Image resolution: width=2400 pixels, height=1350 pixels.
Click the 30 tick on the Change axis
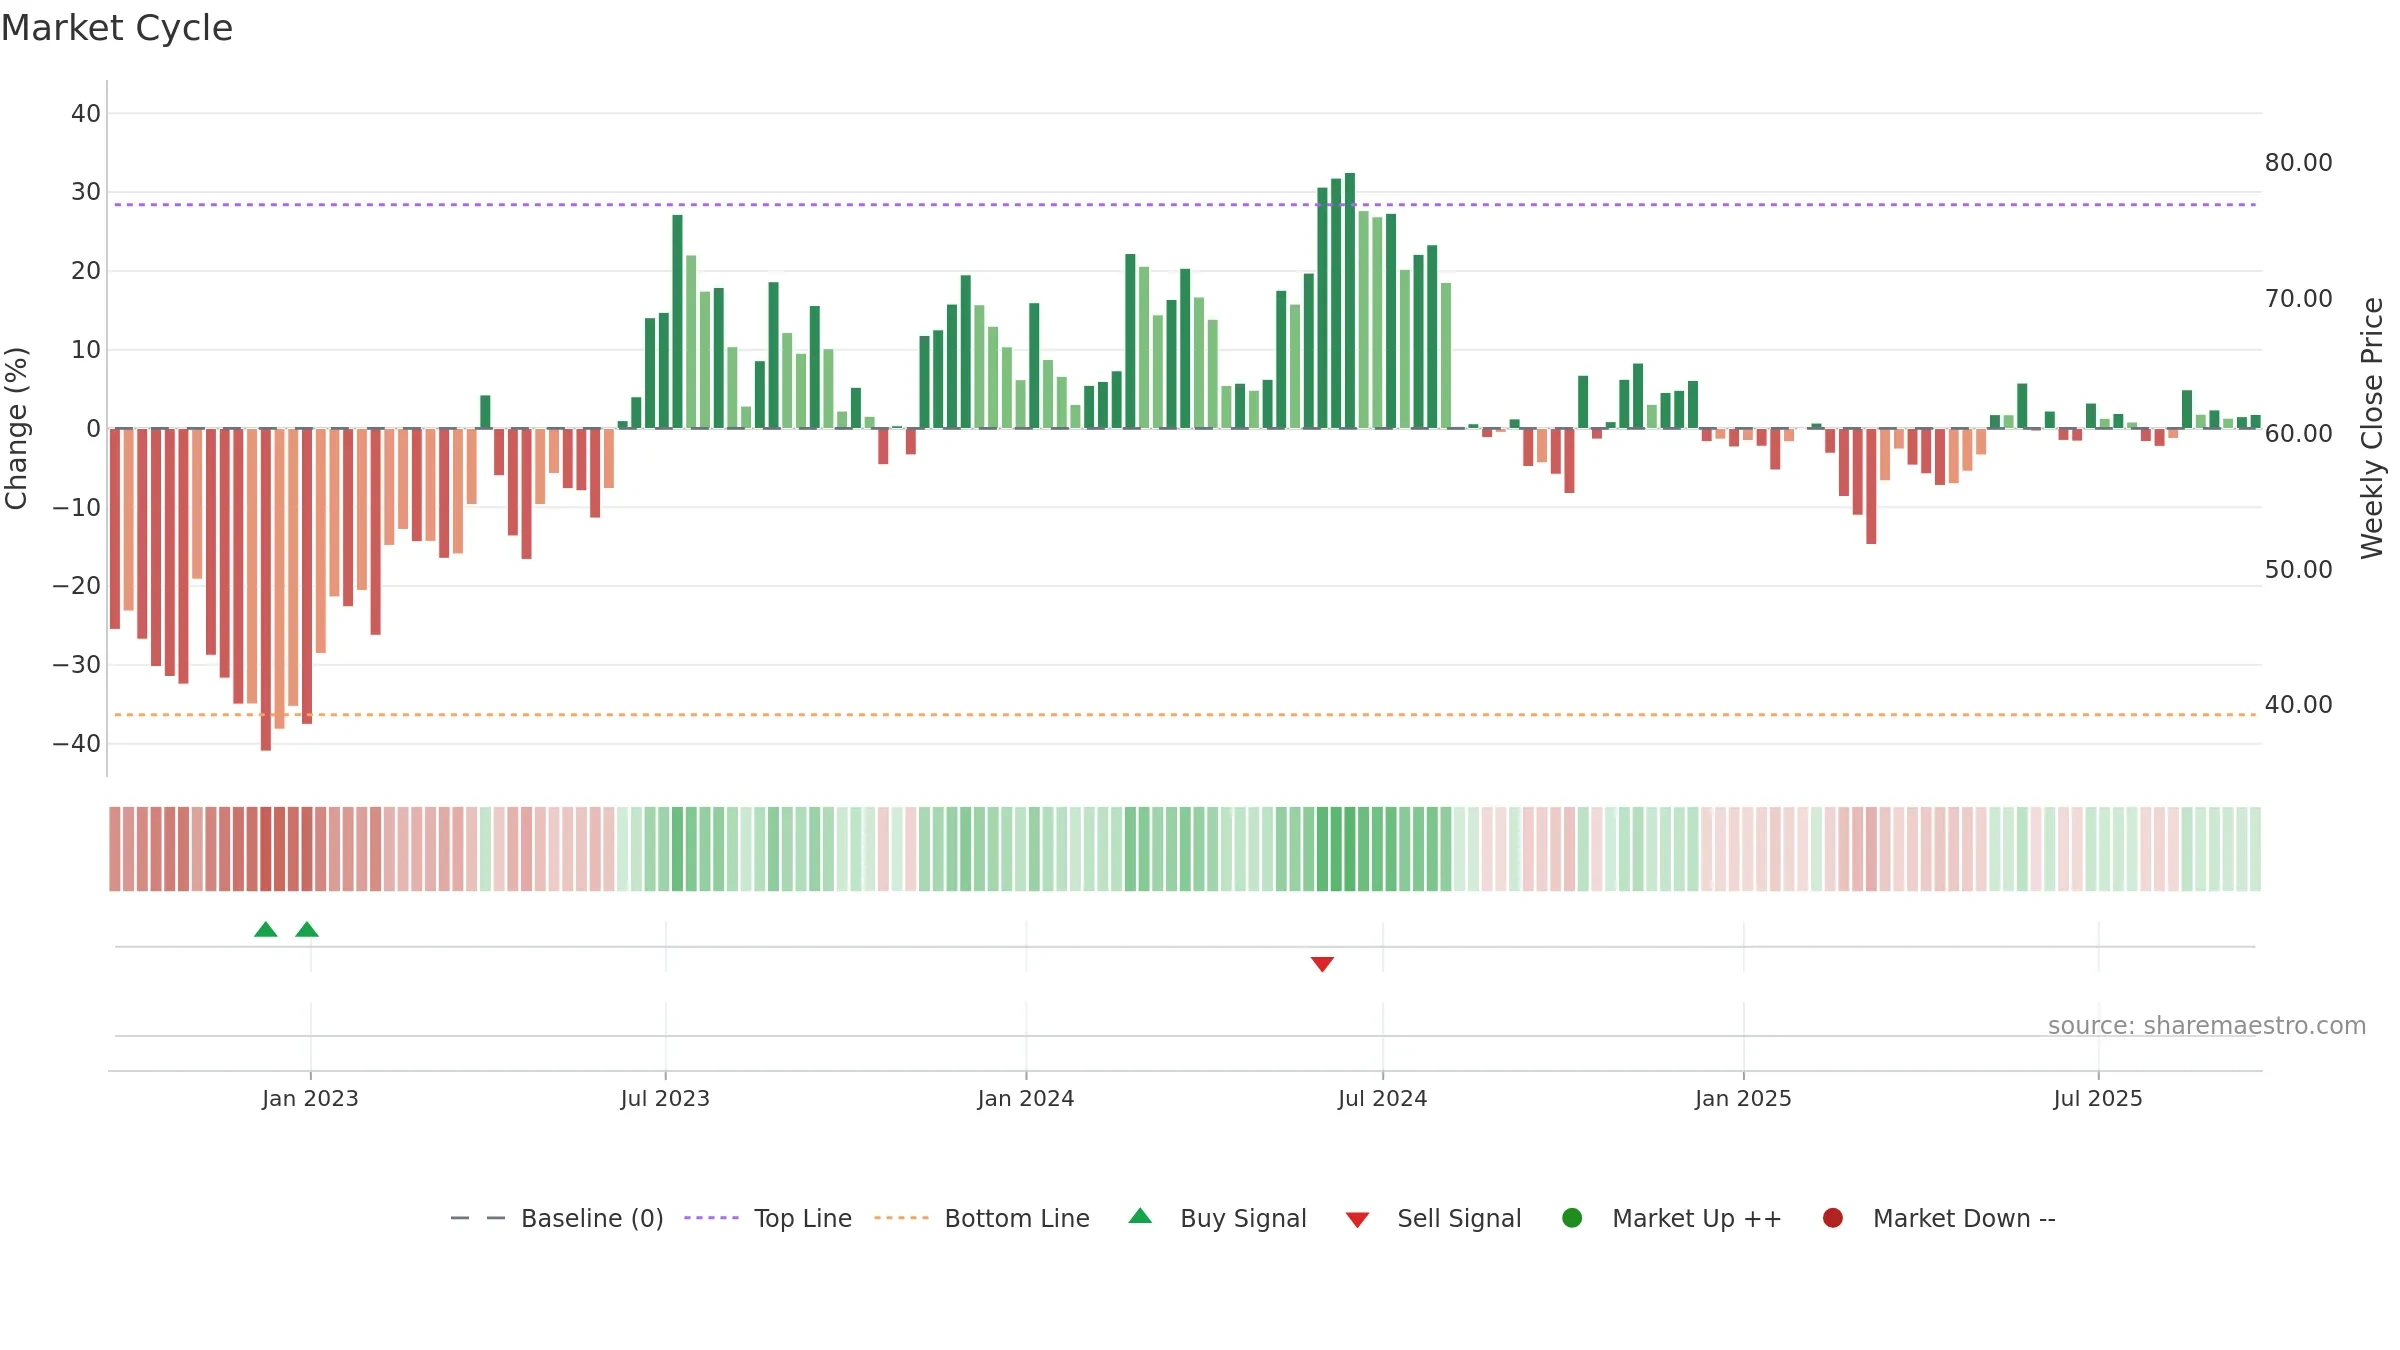pos(86,192)
